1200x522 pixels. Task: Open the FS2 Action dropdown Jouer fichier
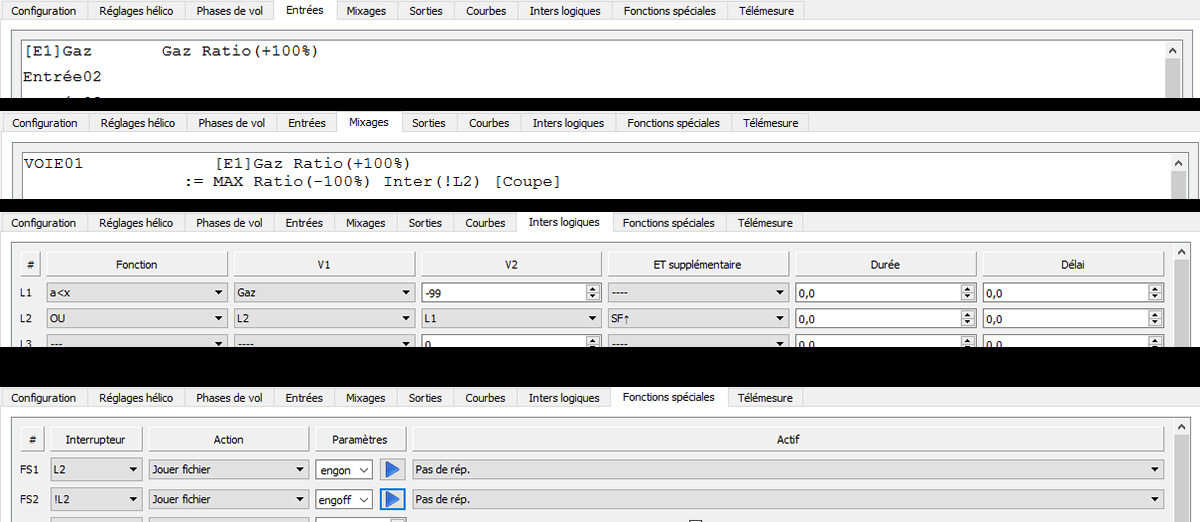point(228,499)
